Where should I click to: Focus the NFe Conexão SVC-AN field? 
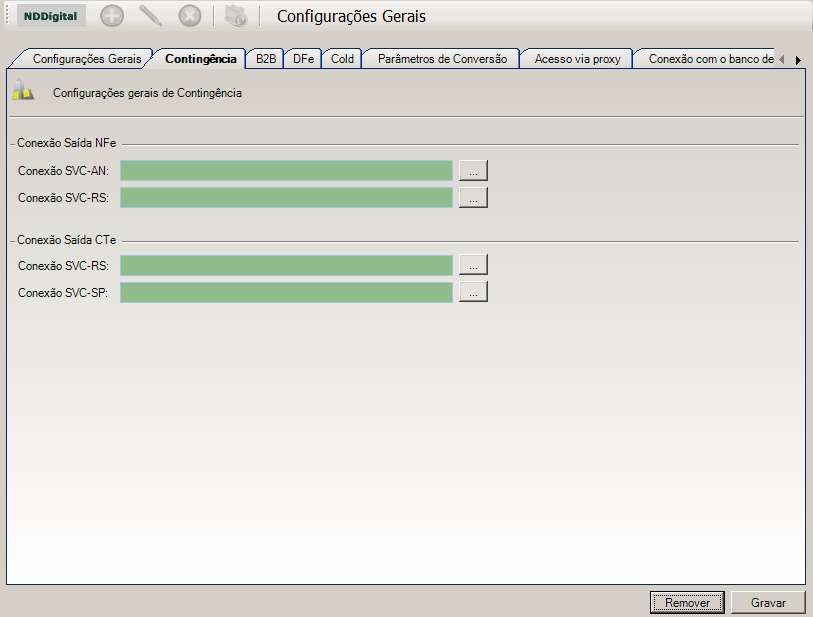coord(286,171)
